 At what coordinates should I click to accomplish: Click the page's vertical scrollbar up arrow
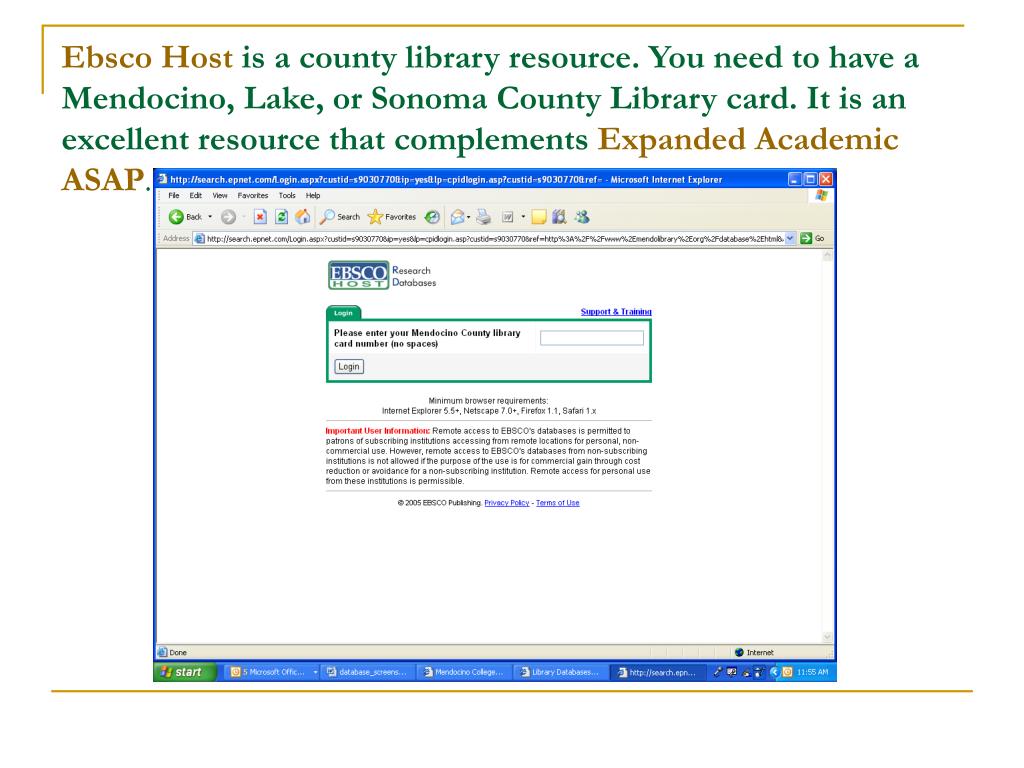827,256
